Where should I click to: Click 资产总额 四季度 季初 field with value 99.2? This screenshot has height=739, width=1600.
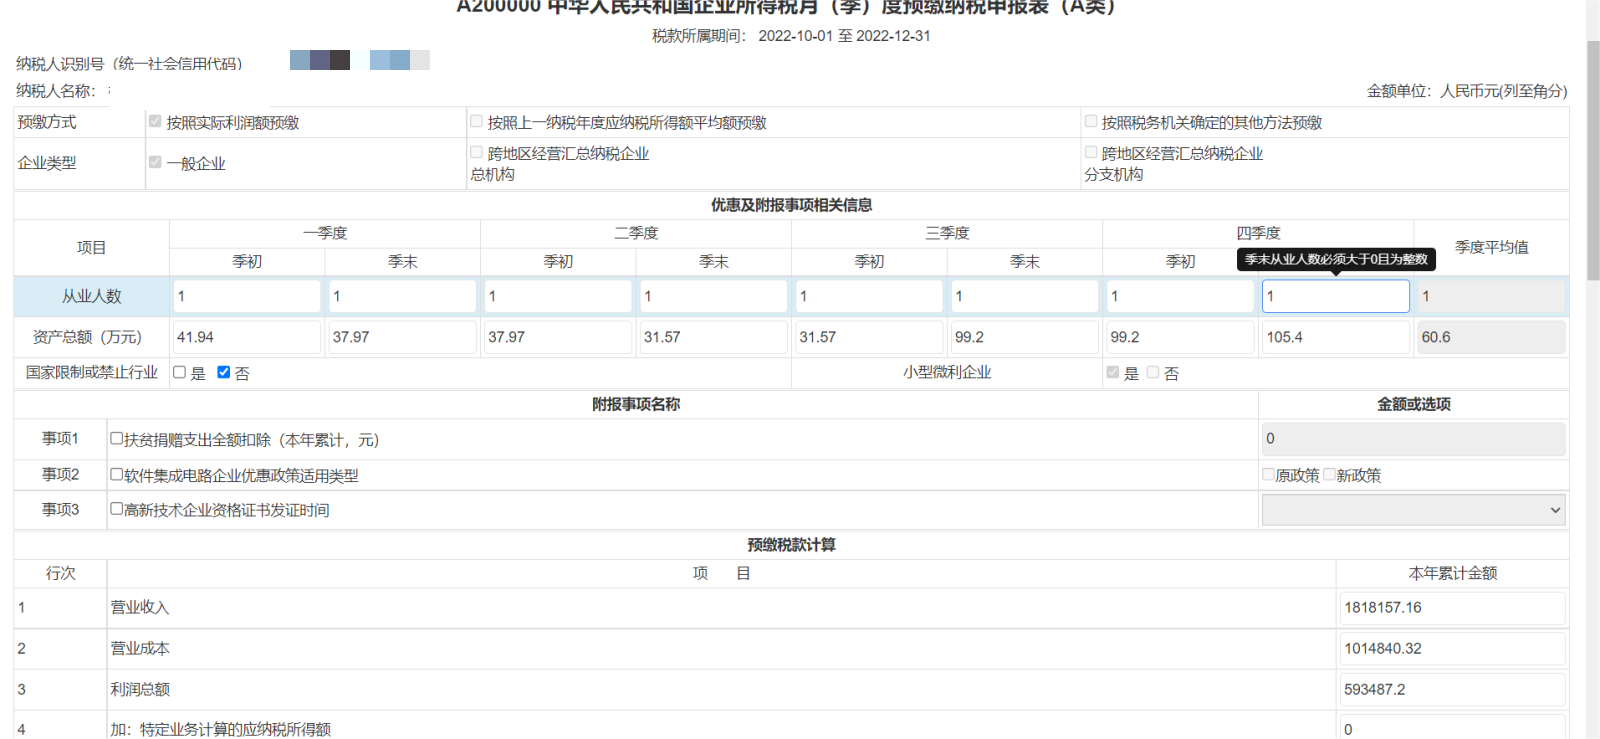[x=1180, y=337]
